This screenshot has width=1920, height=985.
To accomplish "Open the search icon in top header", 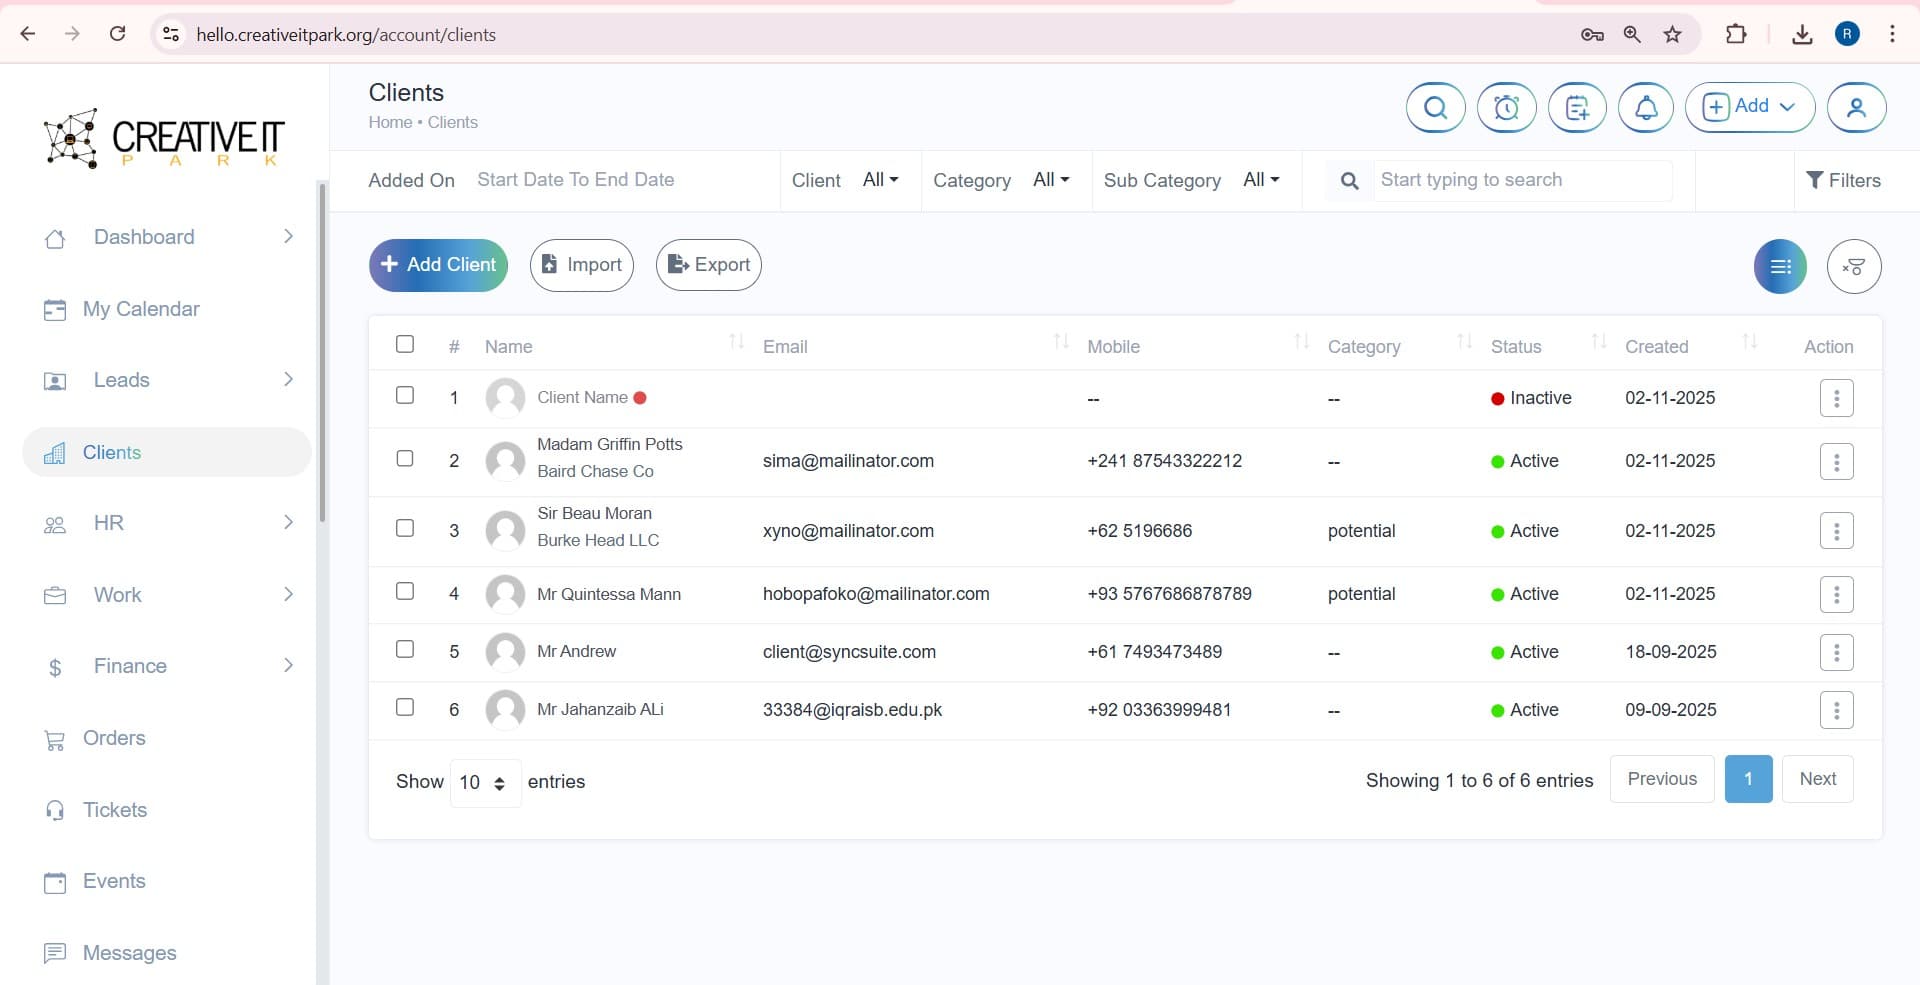I will pyautogui.click(x=1435, y=107).
